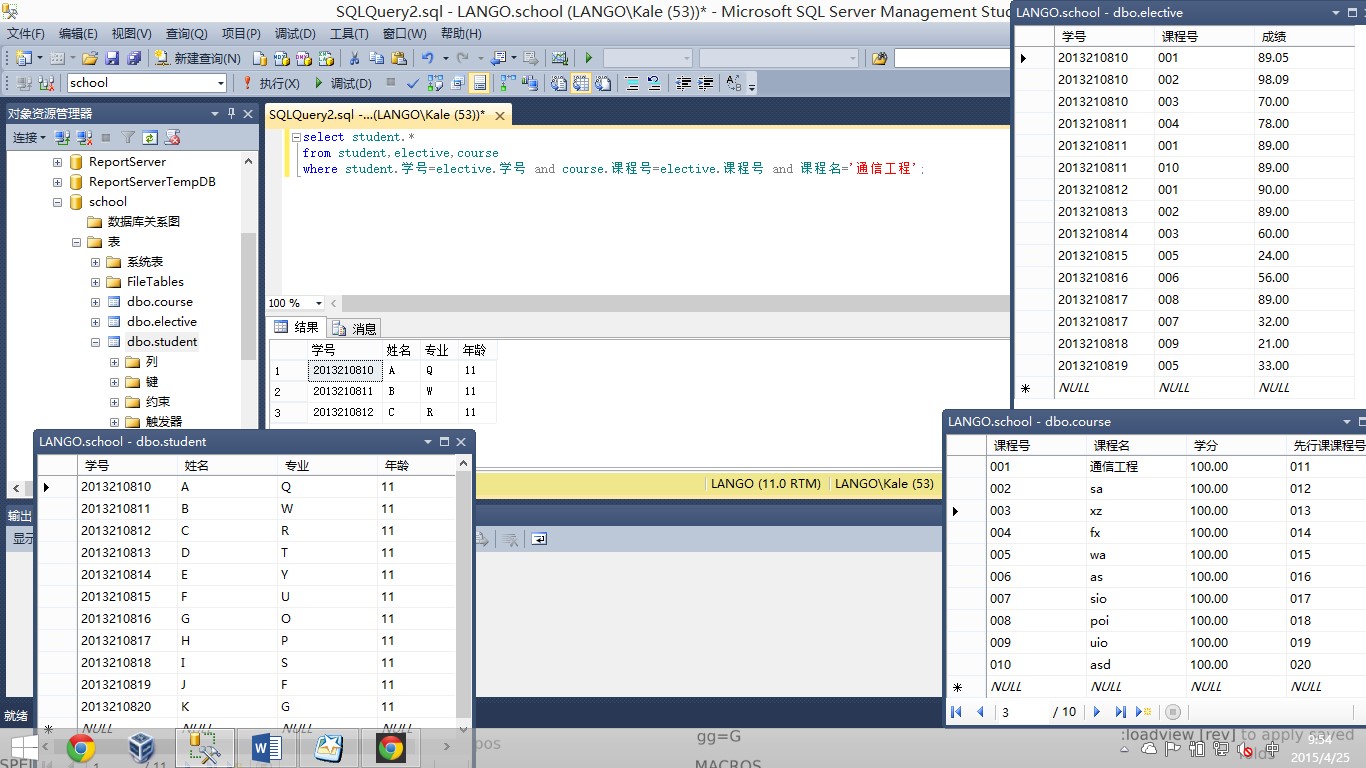Click the Move Previous record arrow in dbo.course
The height and width of the screenshot is (768, 1366).
click(980, 712)
